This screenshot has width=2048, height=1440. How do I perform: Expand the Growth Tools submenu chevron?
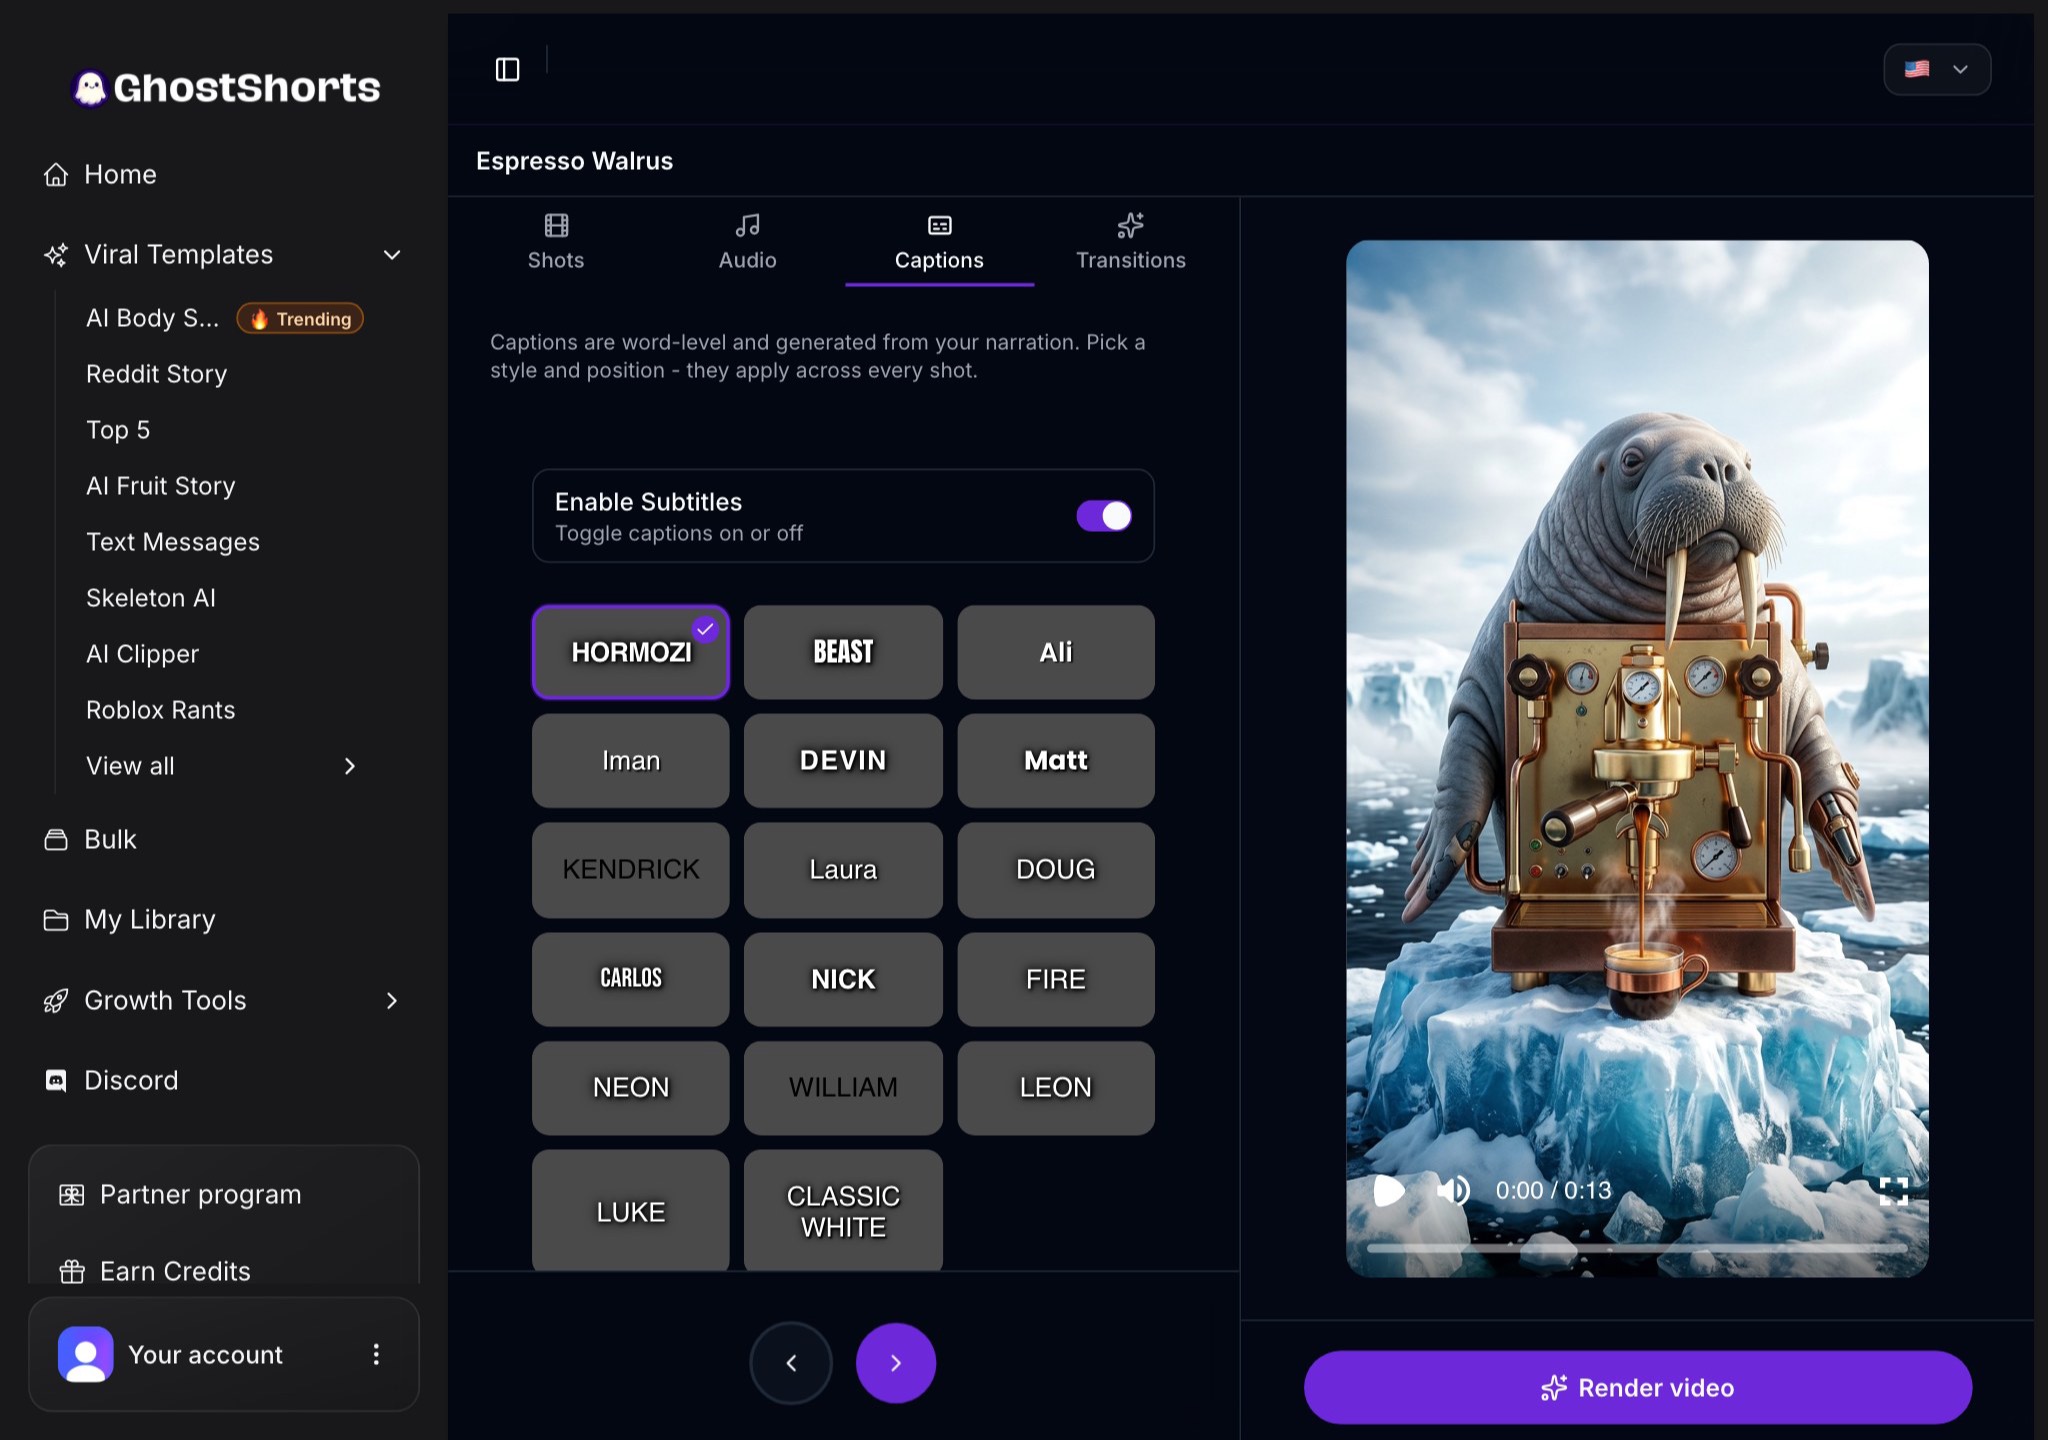pos(392,1001)
